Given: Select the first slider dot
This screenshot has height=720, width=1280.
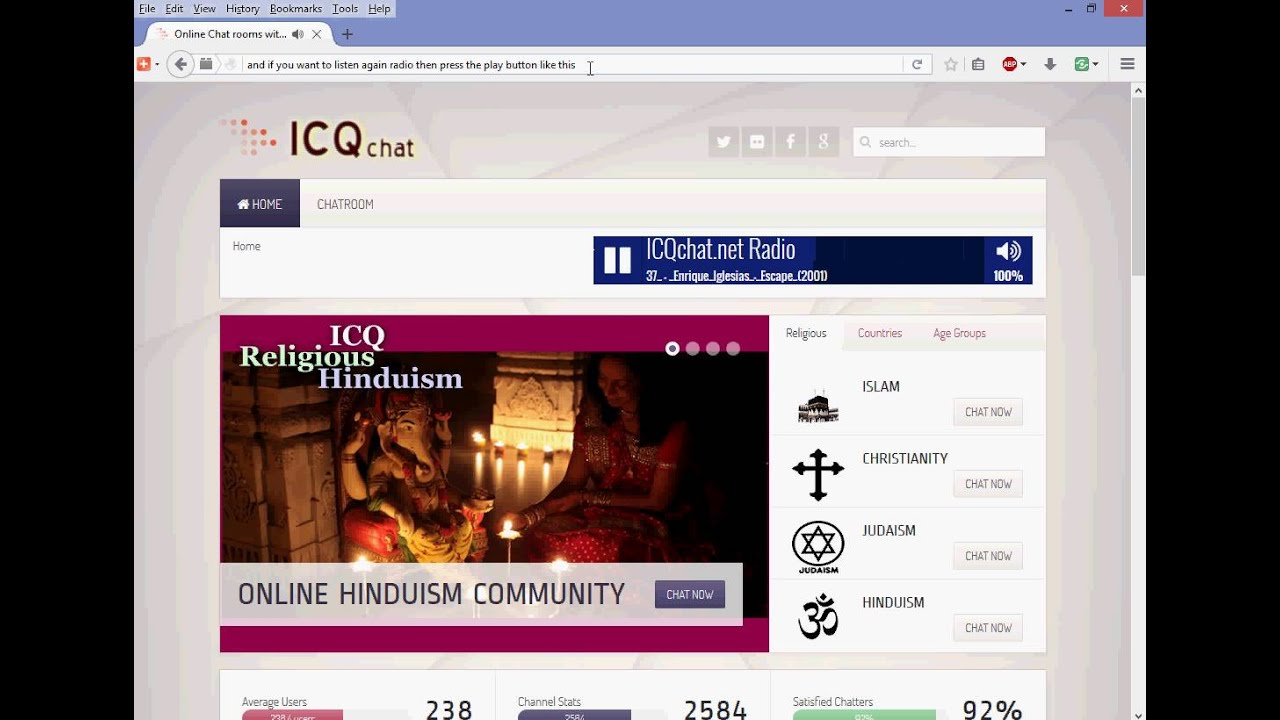Looking at the screenshot, I should (x=672, y=349).
